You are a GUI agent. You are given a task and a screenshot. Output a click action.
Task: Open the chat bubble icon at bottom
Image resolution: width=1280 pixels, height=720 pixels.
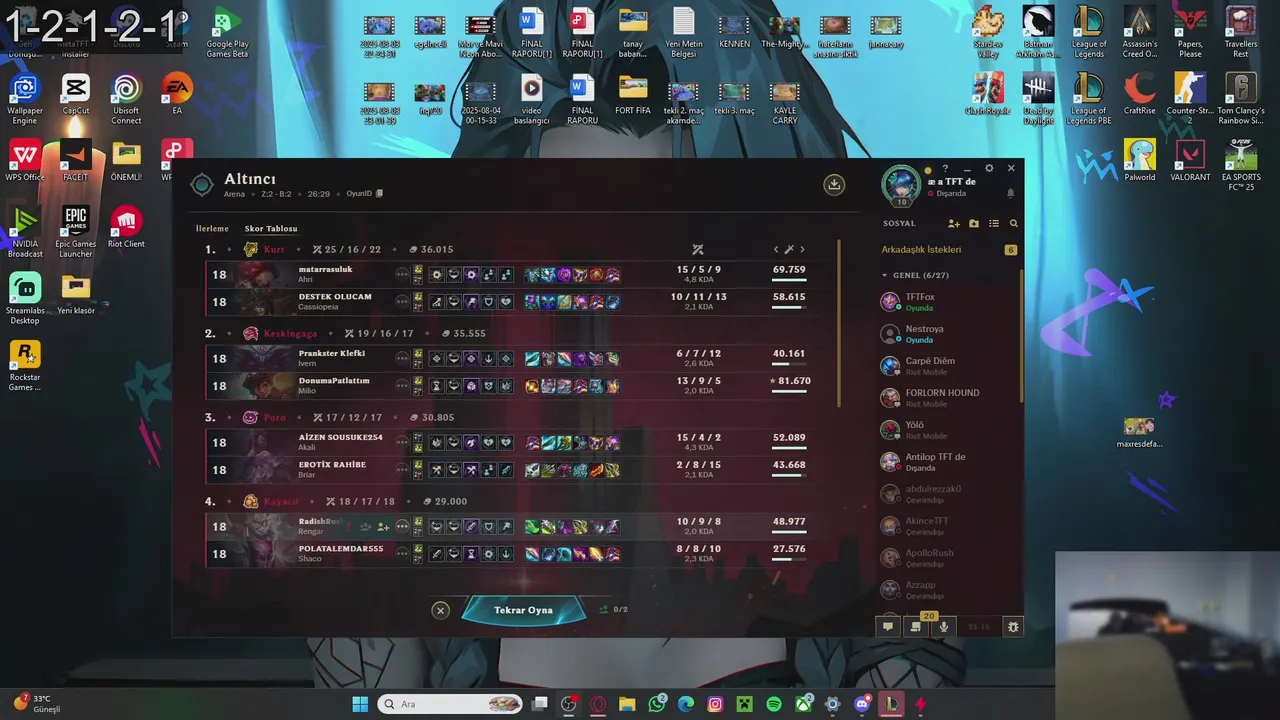point(887,627)
